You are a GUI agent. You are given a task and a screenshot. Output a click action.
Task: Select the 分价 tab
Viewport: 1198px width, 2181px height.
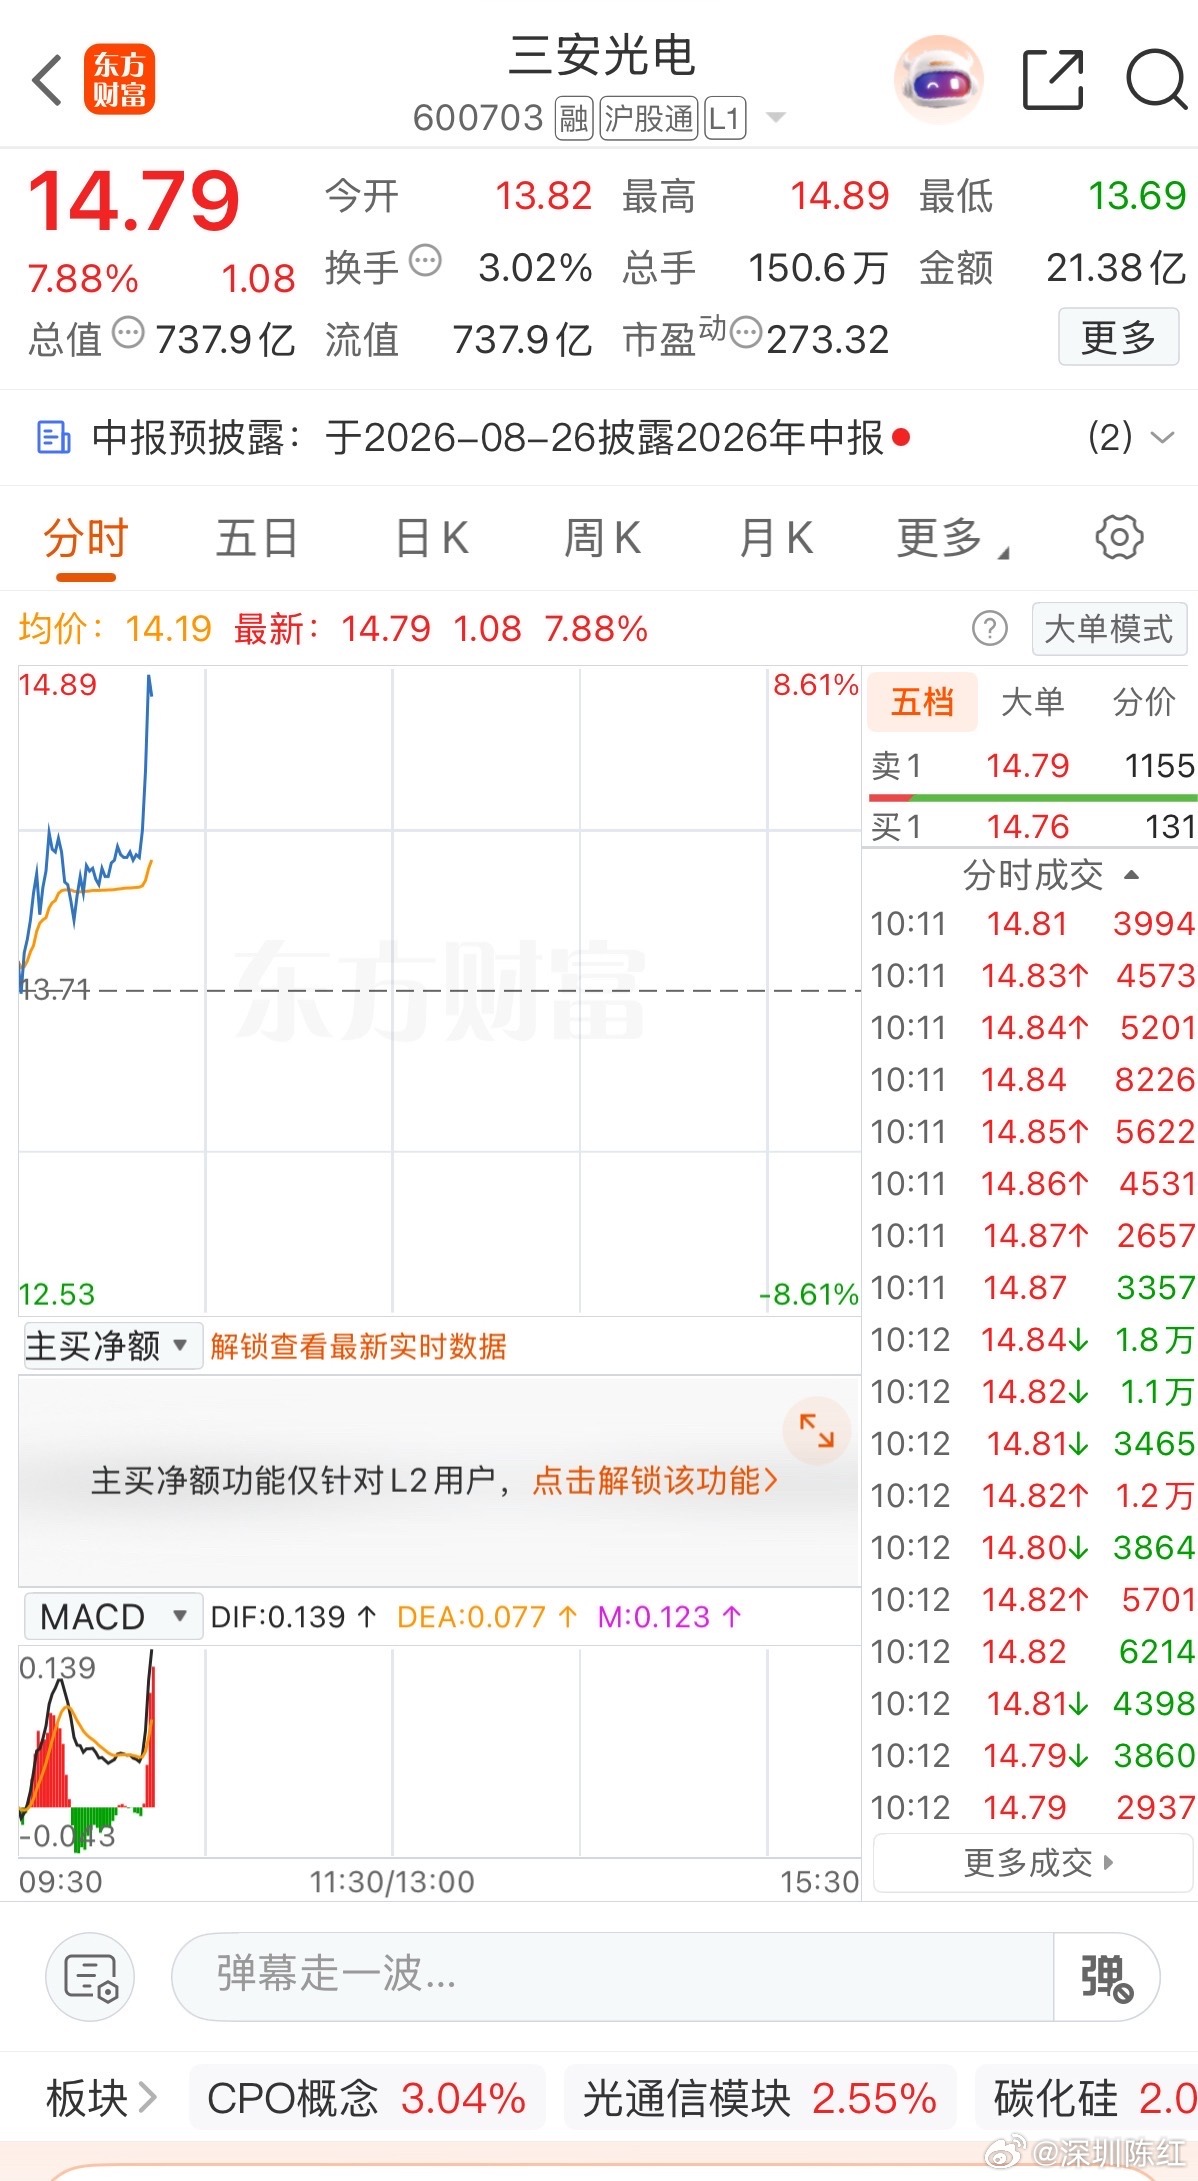(1144, 702)
